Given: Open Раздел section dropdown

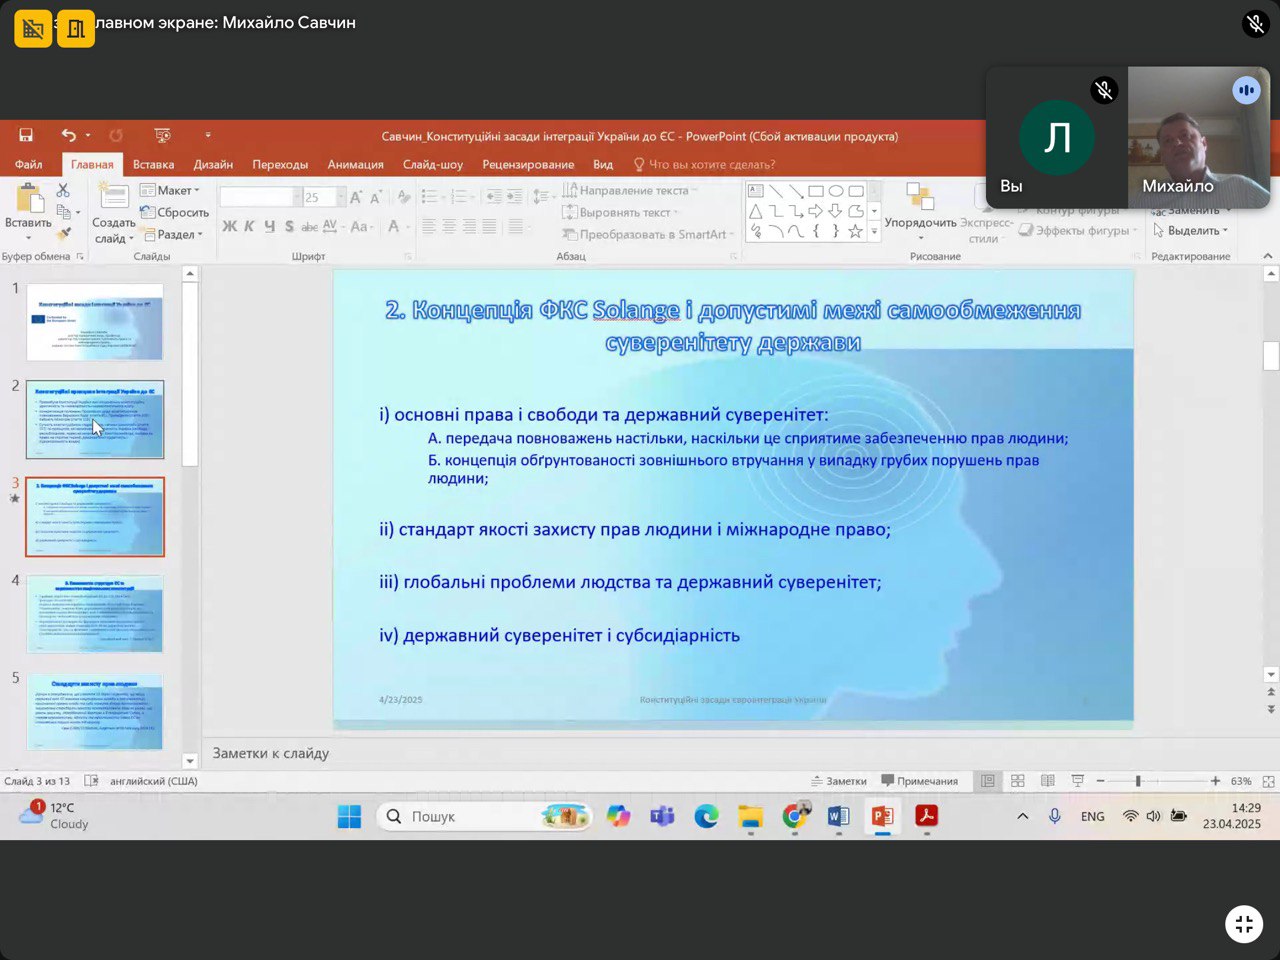Looking at the screenshot, I should pos(172,234).
